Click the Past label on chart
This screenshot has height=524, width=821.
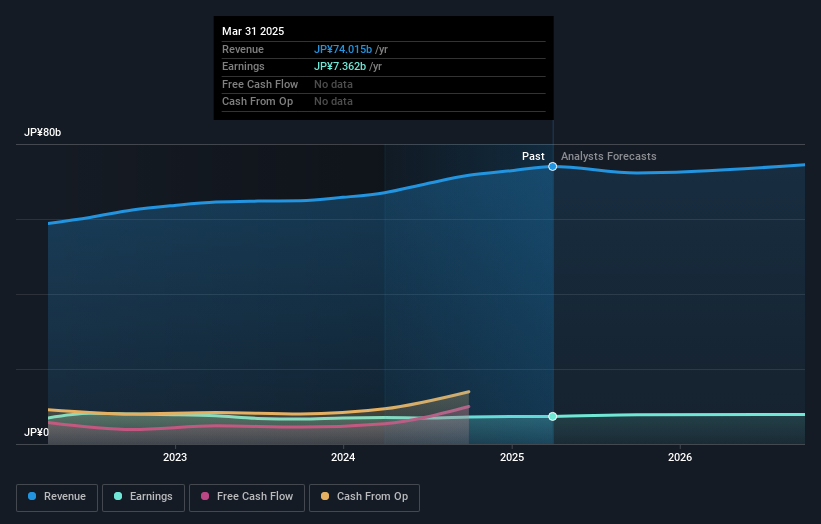click(533, 156)
